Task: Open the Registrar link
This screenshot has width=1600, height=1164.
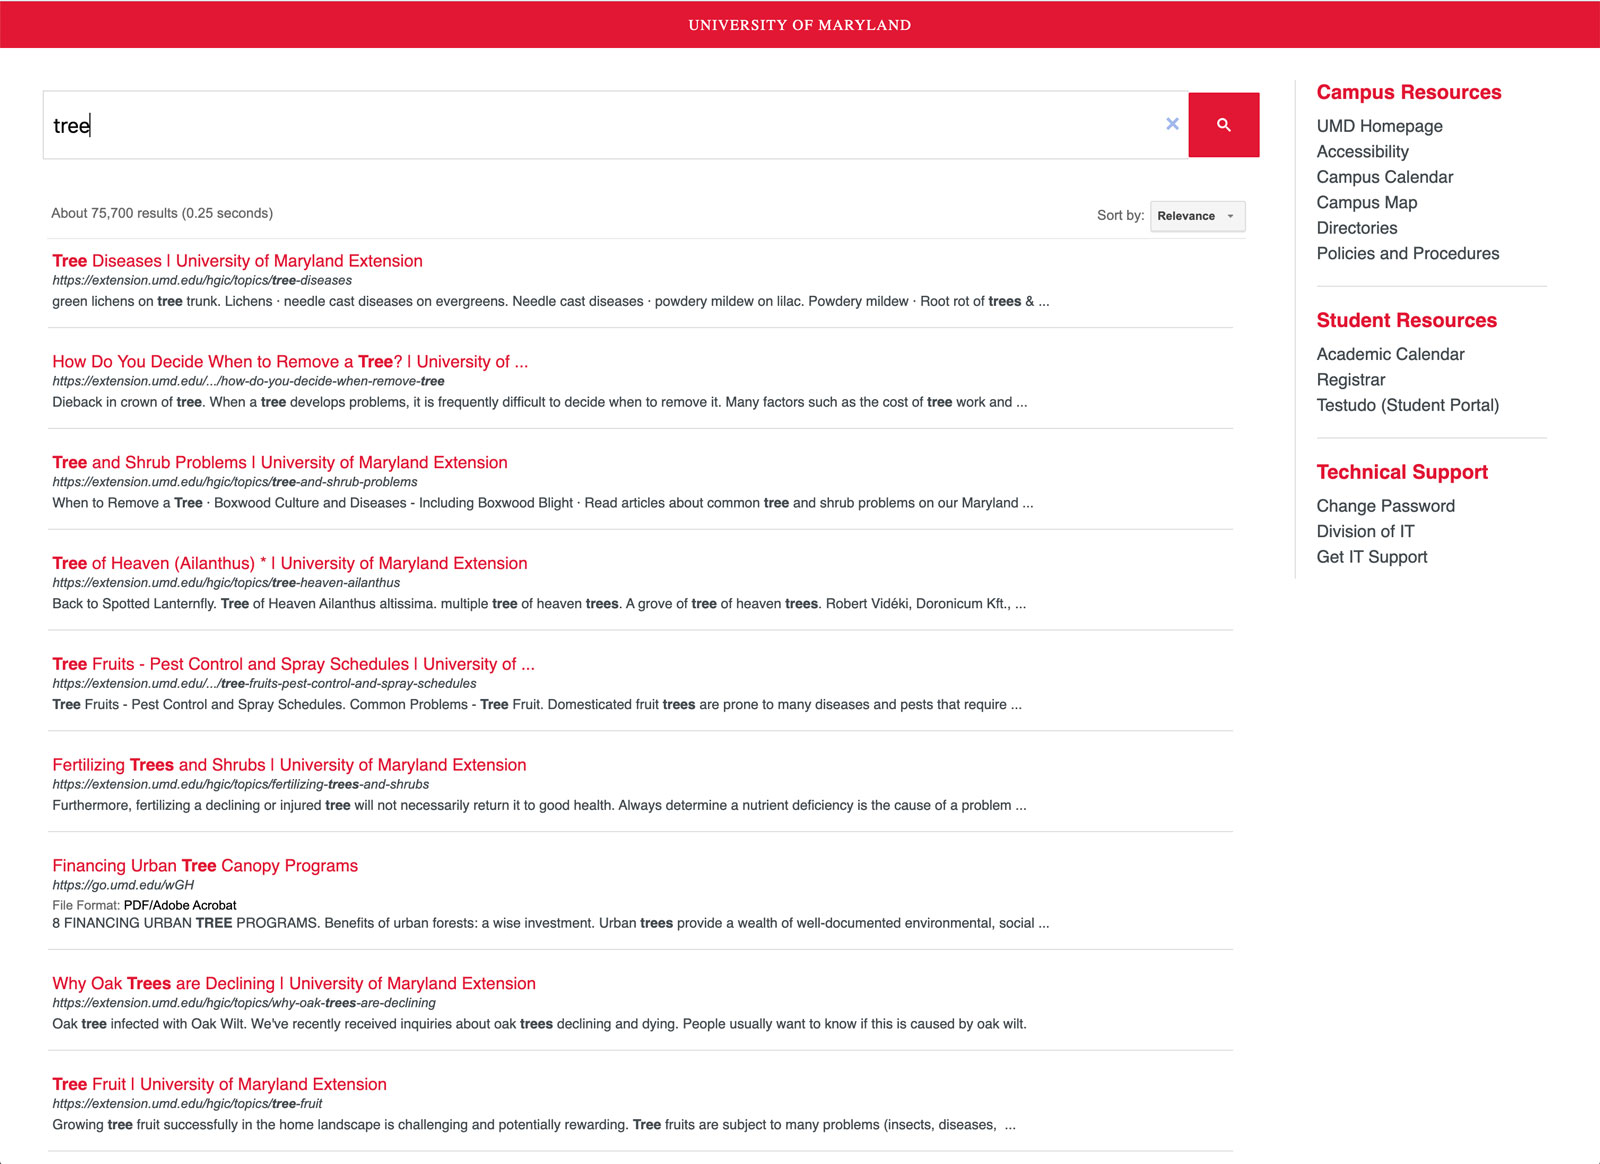Action: click(x=1350, y=380)
